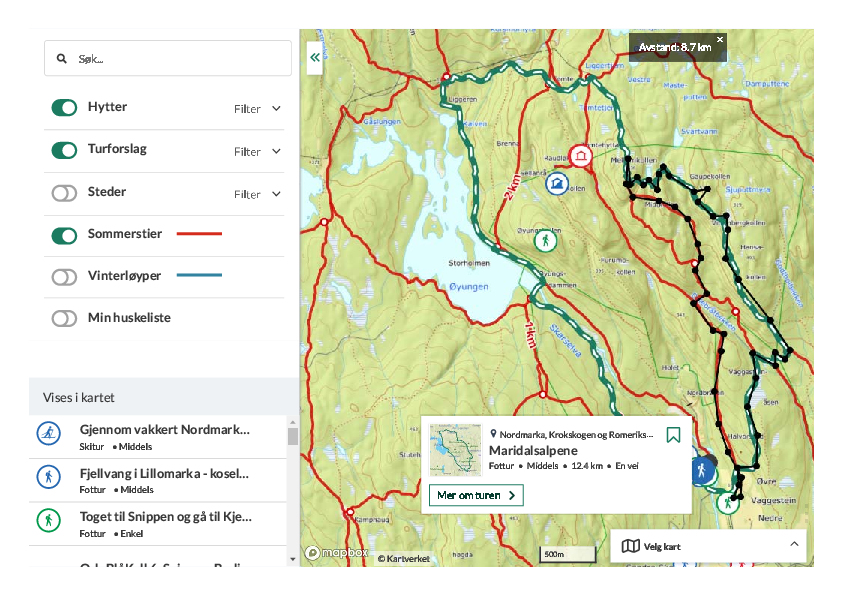Click the red cabin marker on map
842x595 pixels.
(580, 156)
